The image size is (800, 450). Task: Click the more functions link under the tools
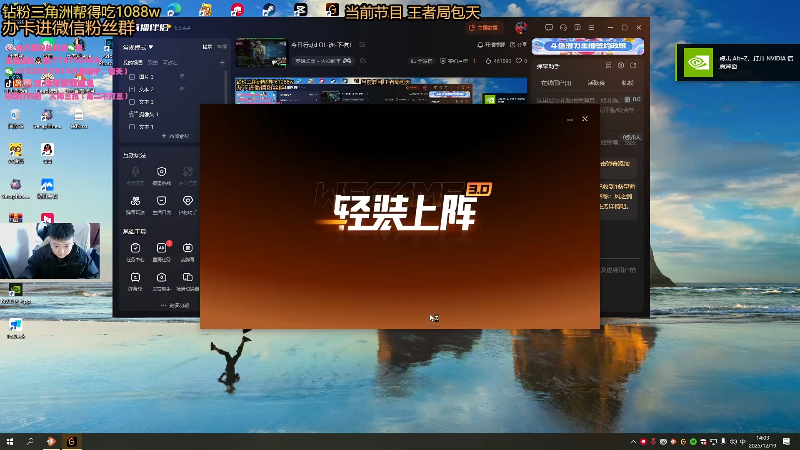pyautogui.click(x=175, y=305)
